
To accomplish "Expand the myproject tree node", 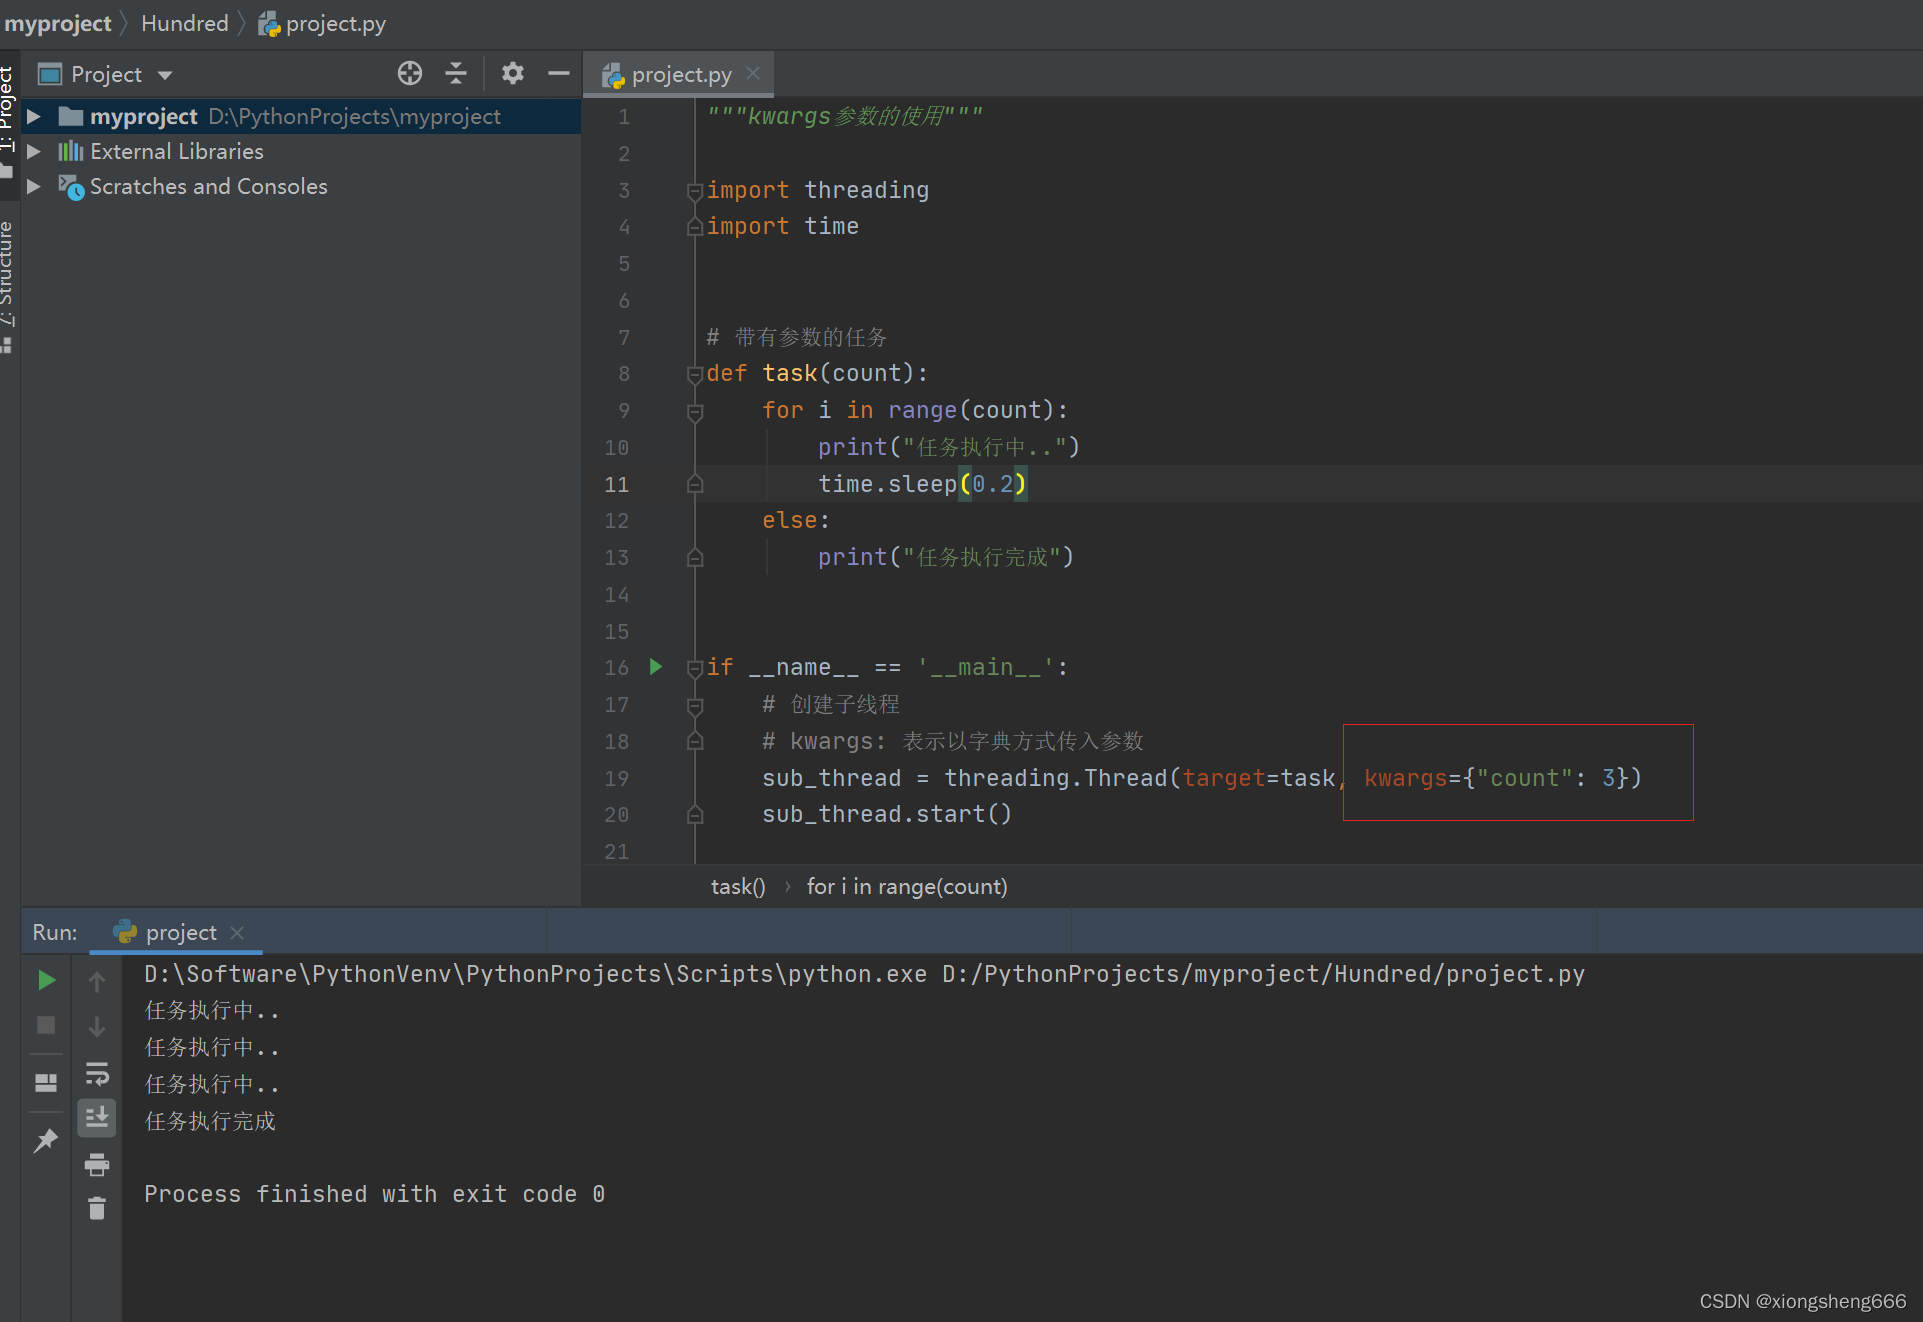I will tap(34, 117).
